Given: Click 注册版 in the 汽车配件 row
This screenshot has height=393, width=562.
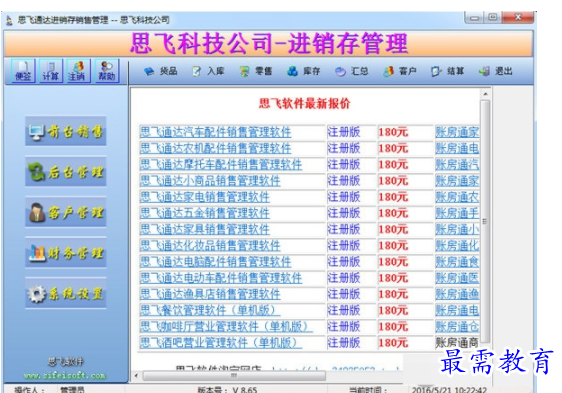Looking at the screenshot, I should pos(343,132).
